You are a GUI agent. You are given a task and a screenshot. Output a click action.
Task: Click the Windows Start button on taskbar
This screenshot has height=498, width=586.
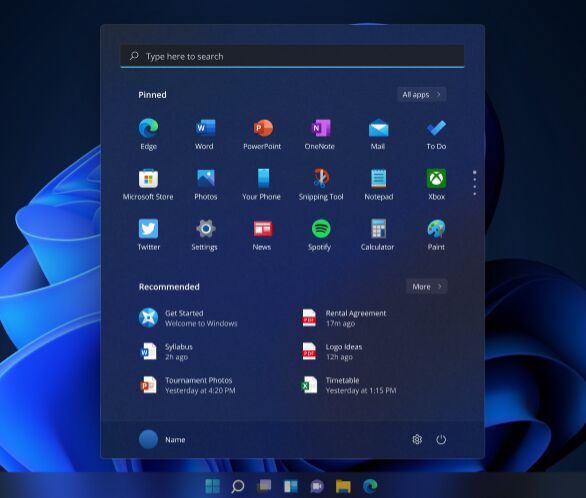coord(213,486)
